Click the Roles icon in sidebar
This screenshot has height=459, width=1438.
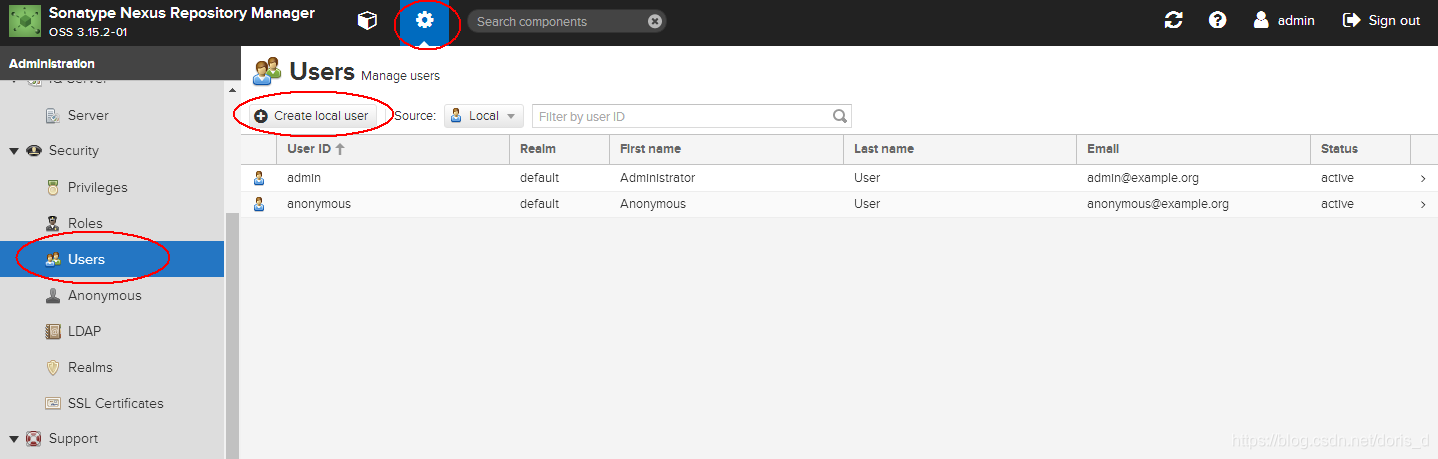click(x=54, y=223)
